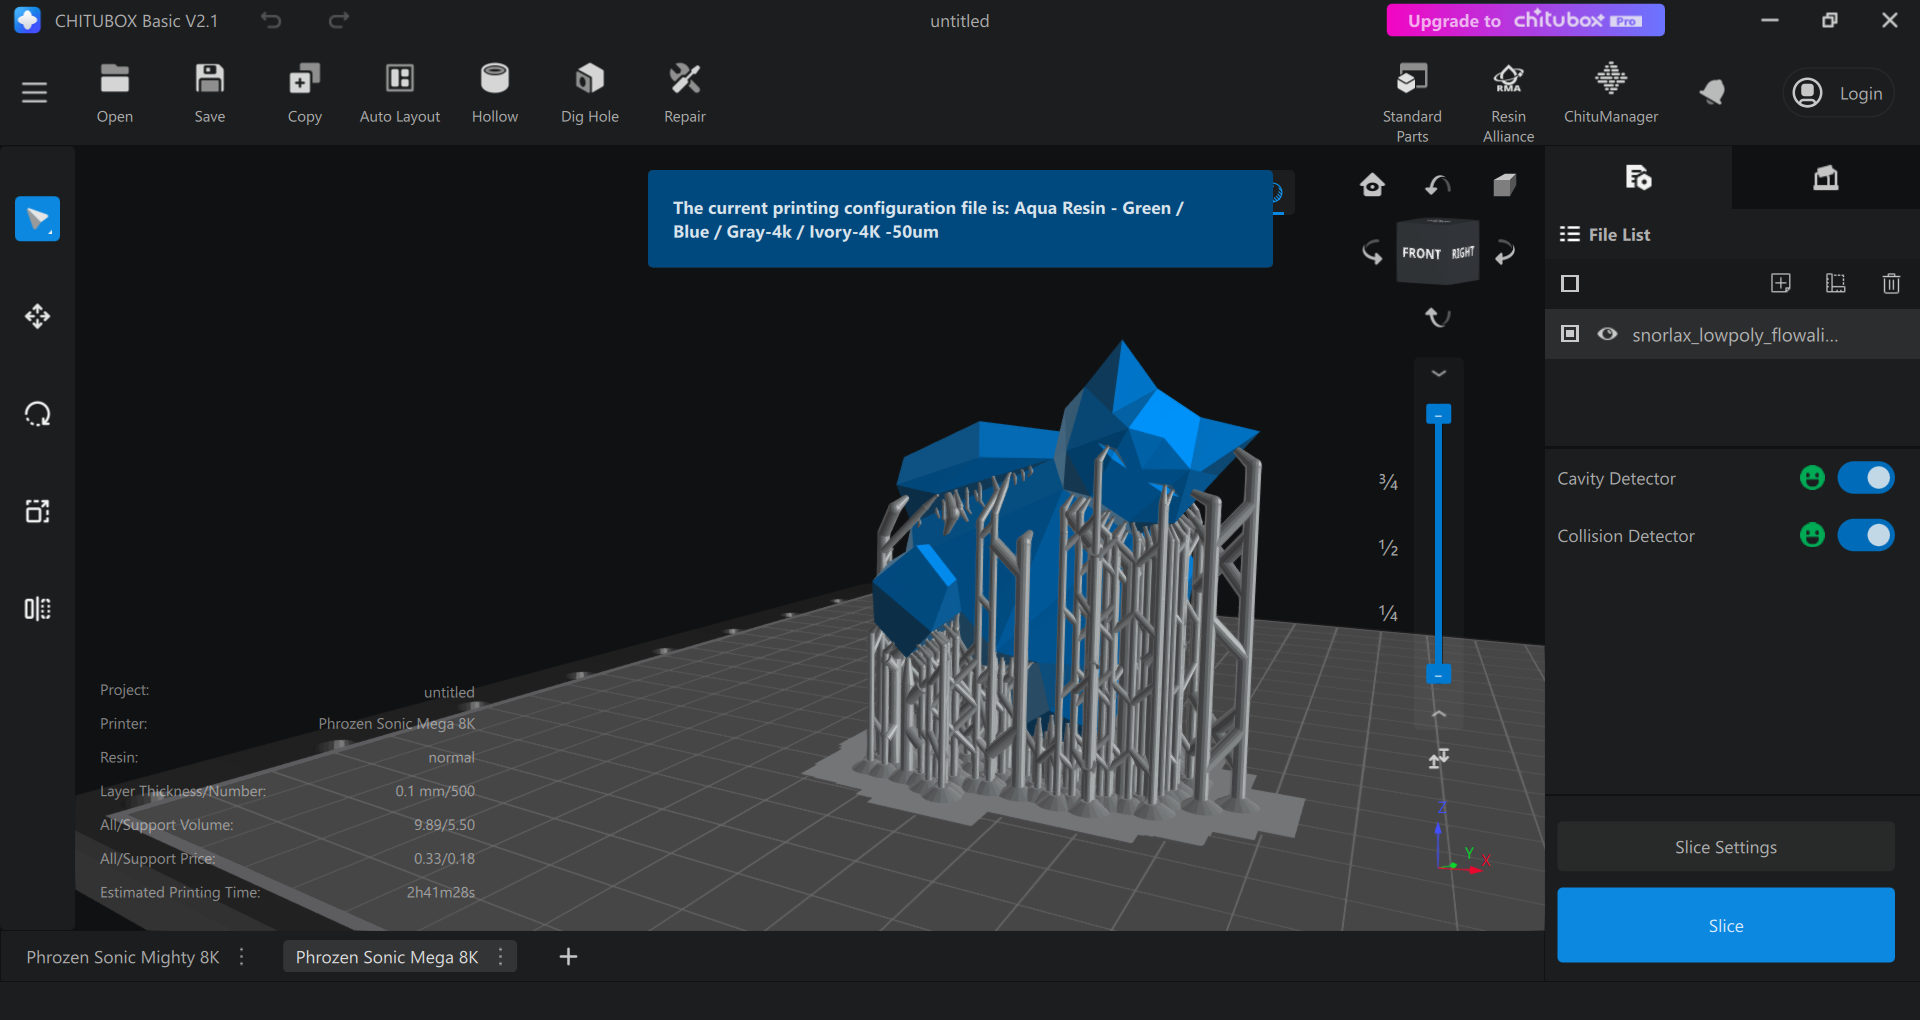1920x1020 pixels.
Task: Toggle the select-all checkbox in File List
Action: [x=1570, y=284]
